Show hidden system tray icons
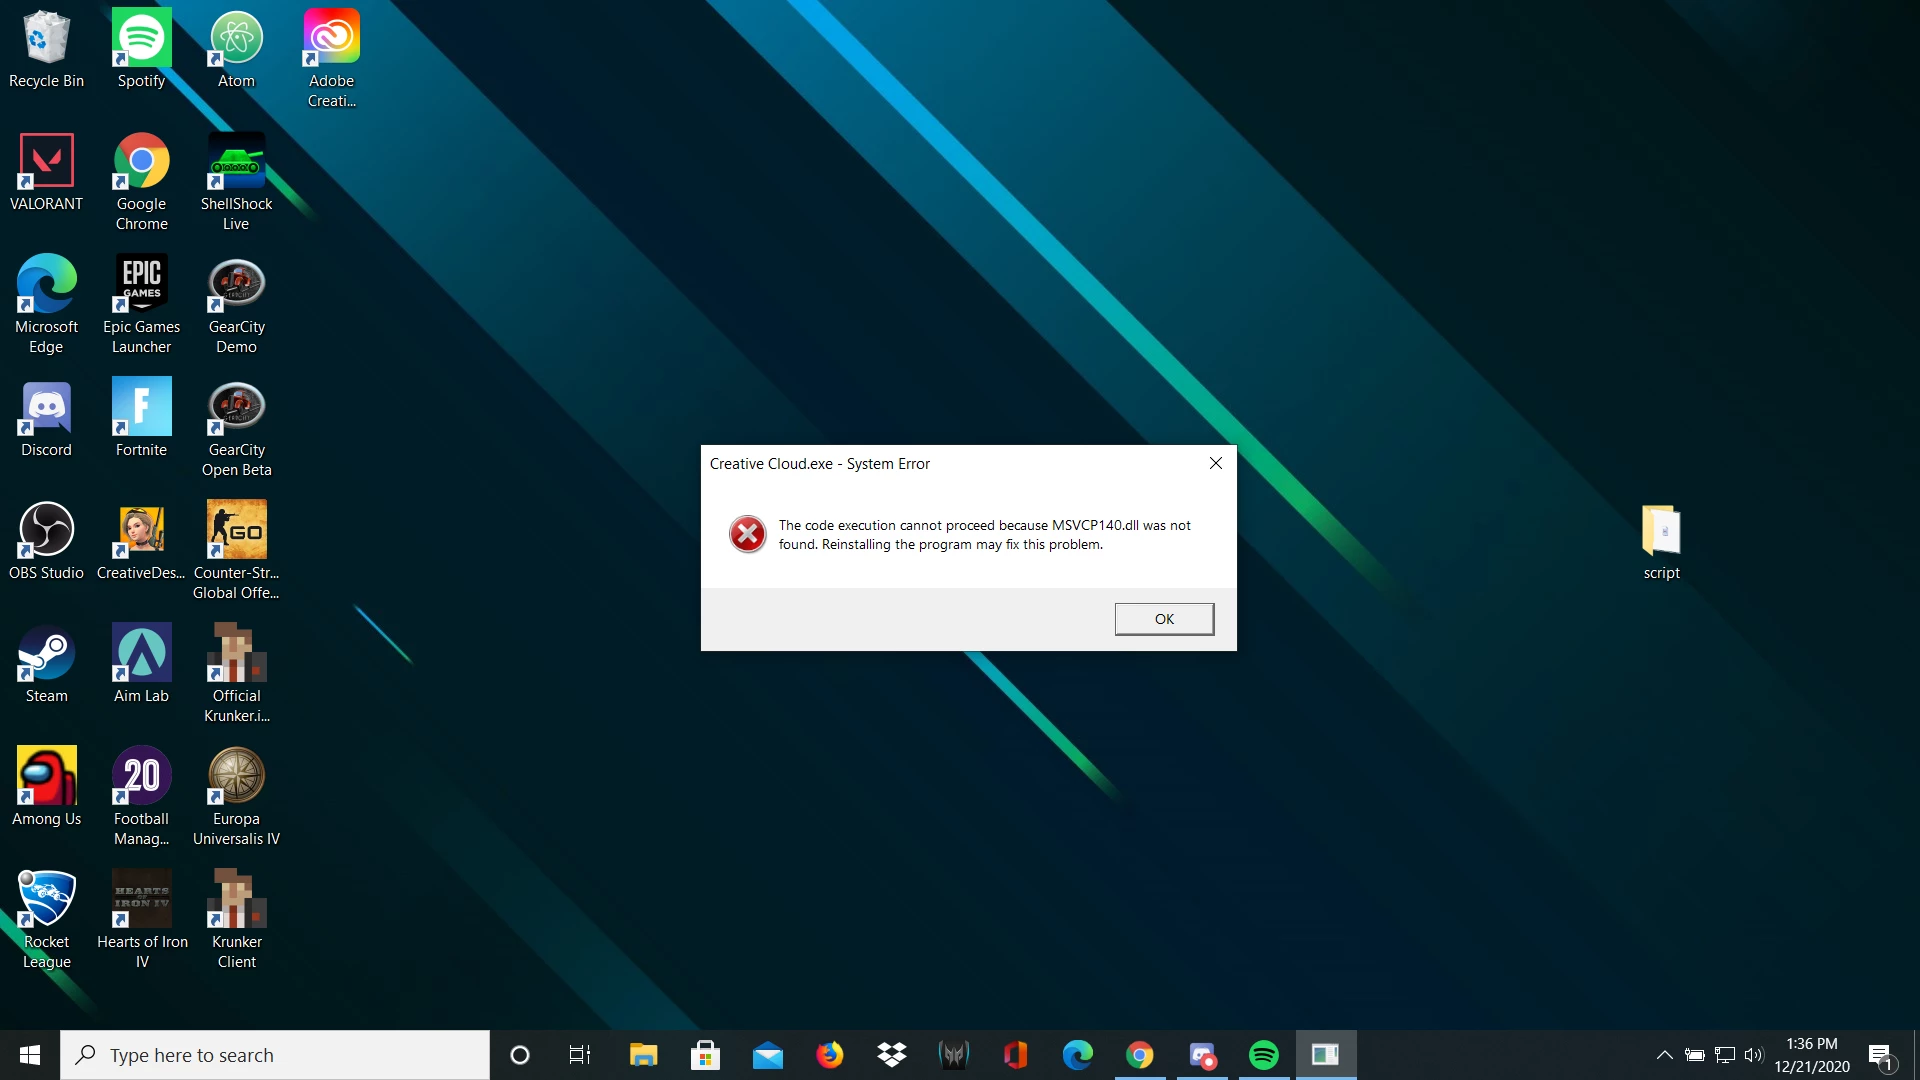Image resolution: width=1920 pixels, height=1080 pixels. click(1664, 1055)
